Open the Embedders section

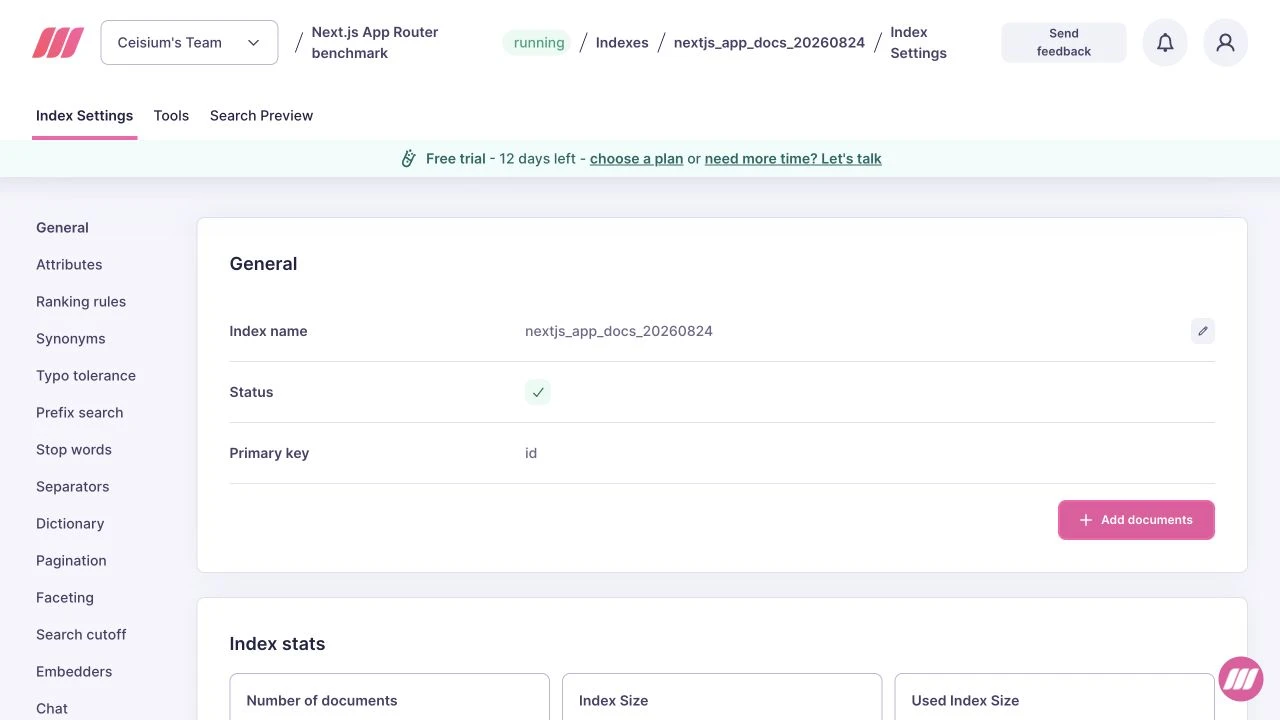tap(74, 671)
